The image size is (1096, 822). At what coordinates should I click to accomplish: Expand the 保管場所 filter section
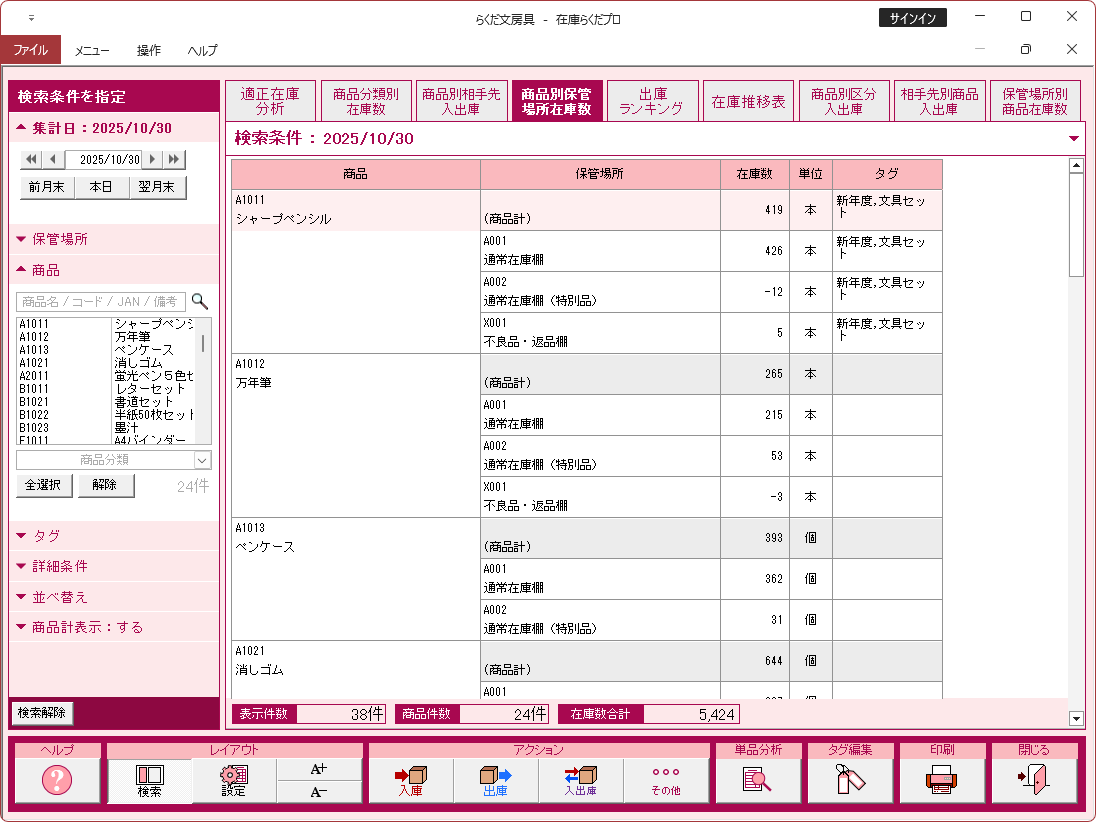point(60,240)
